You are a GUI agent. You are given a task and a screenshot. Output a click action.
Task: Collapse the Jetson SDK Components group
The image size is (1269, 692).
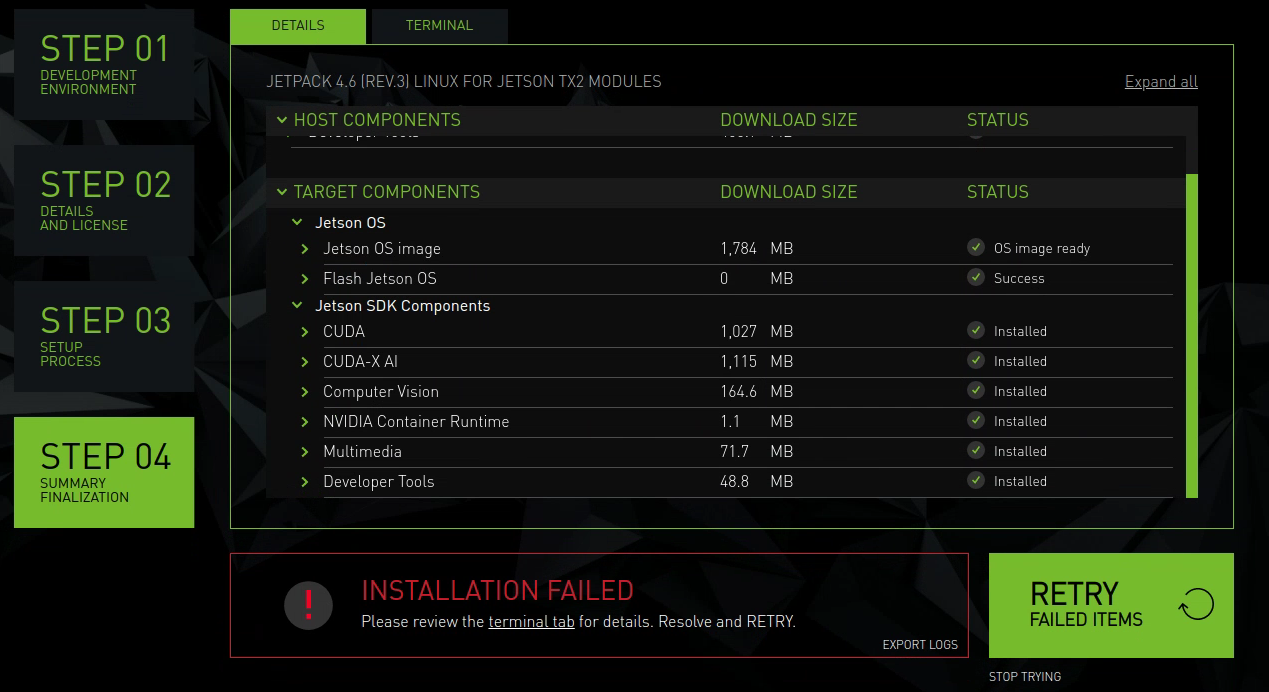coord(297,306)
